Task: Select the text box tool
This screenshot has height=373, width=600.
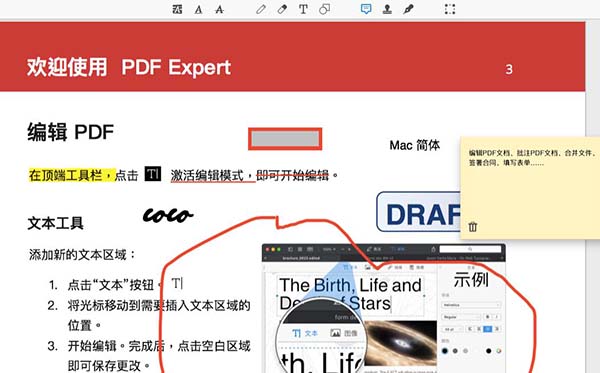Action: tap(303, 9)
